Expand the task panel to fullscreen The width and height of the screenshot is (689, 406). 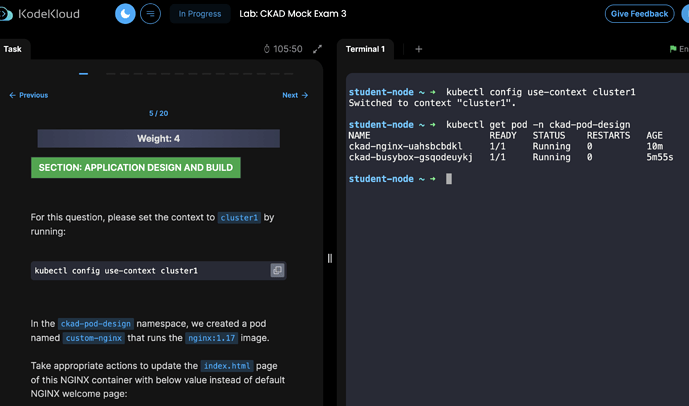click(x=318, y=49)
